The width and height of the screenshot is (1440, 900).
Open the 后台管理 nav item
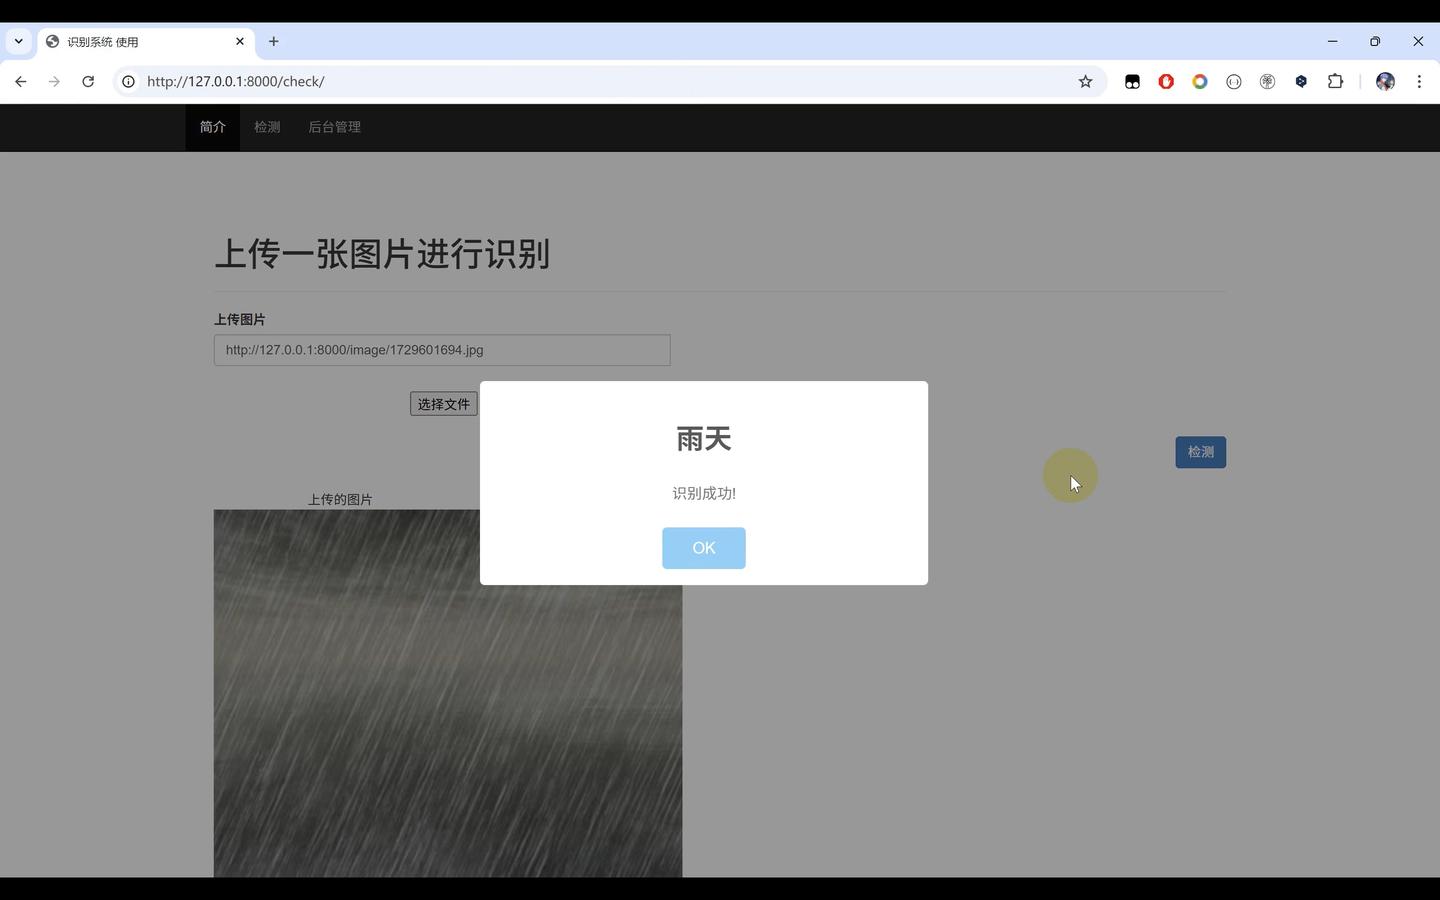pyautogui.click(x=333, y=127)
